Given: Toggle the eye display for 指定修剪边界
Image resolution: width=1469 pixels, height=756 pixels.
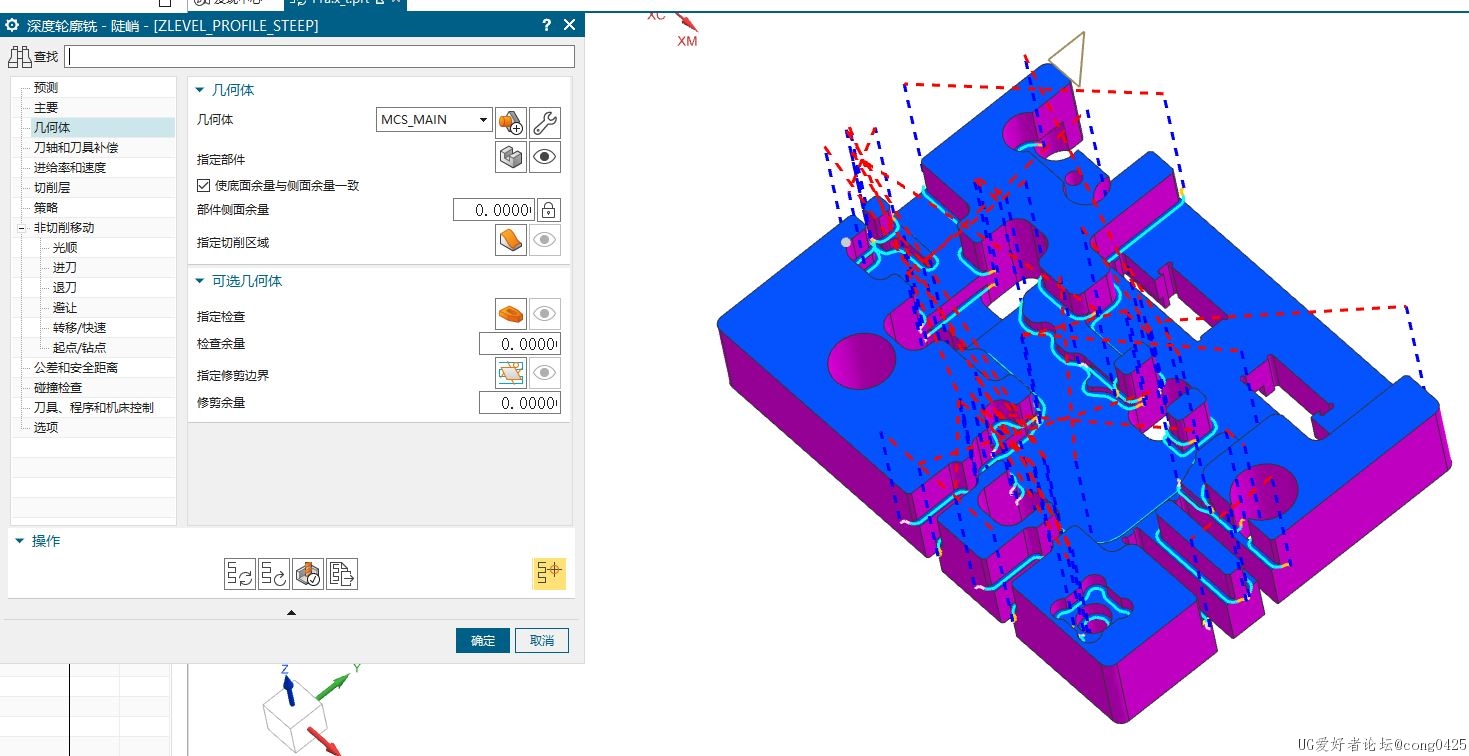Looking at the screenshot, I should [x=545, y=373].
